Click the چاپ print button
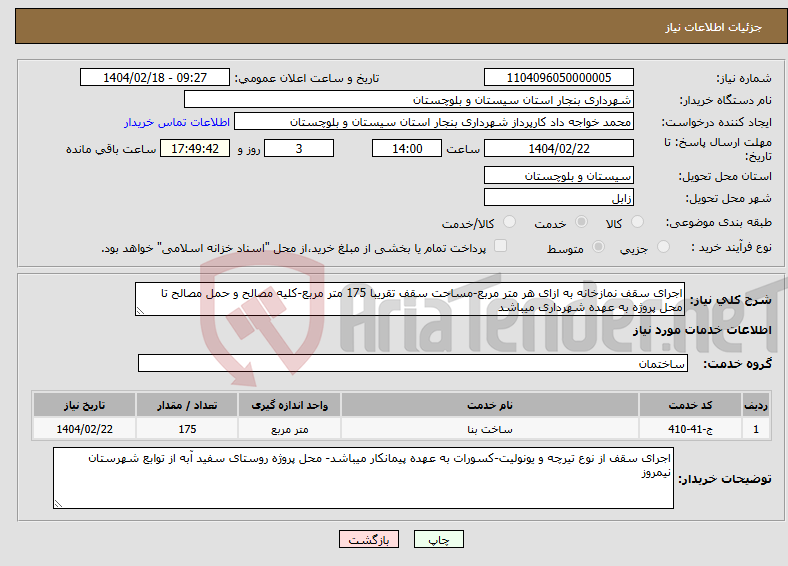 [439, 539]
